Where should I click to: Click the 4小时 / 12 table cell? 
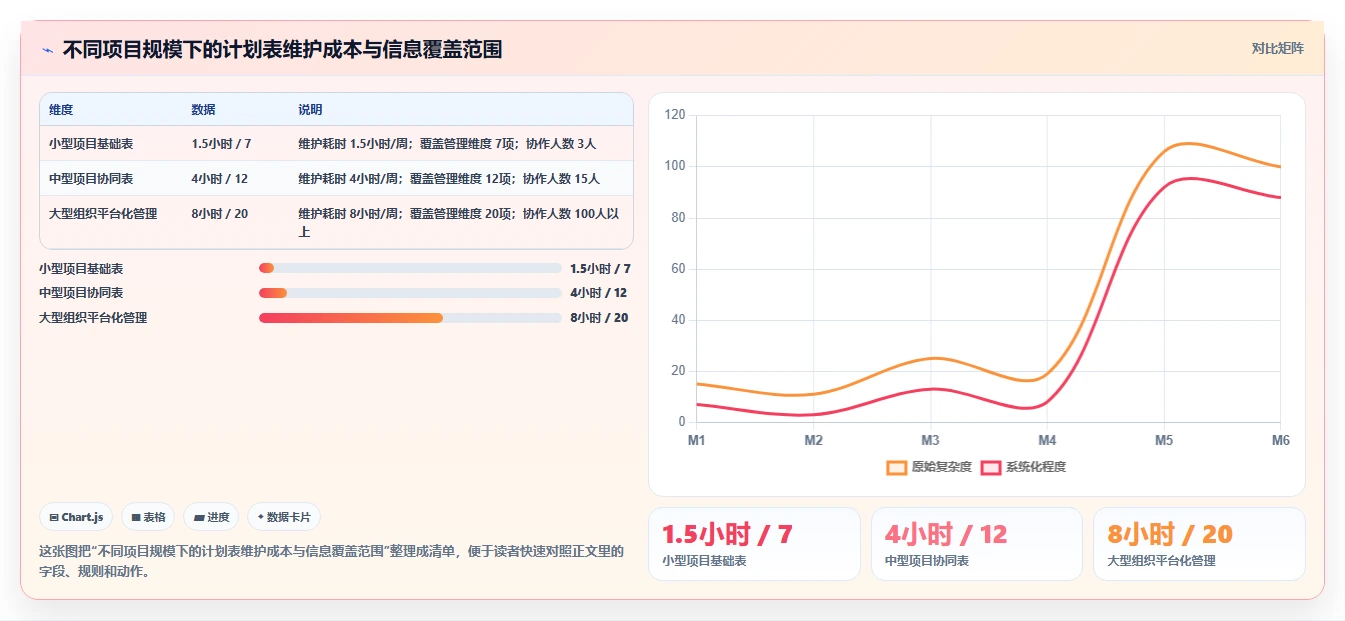click(x=219, y=179)
